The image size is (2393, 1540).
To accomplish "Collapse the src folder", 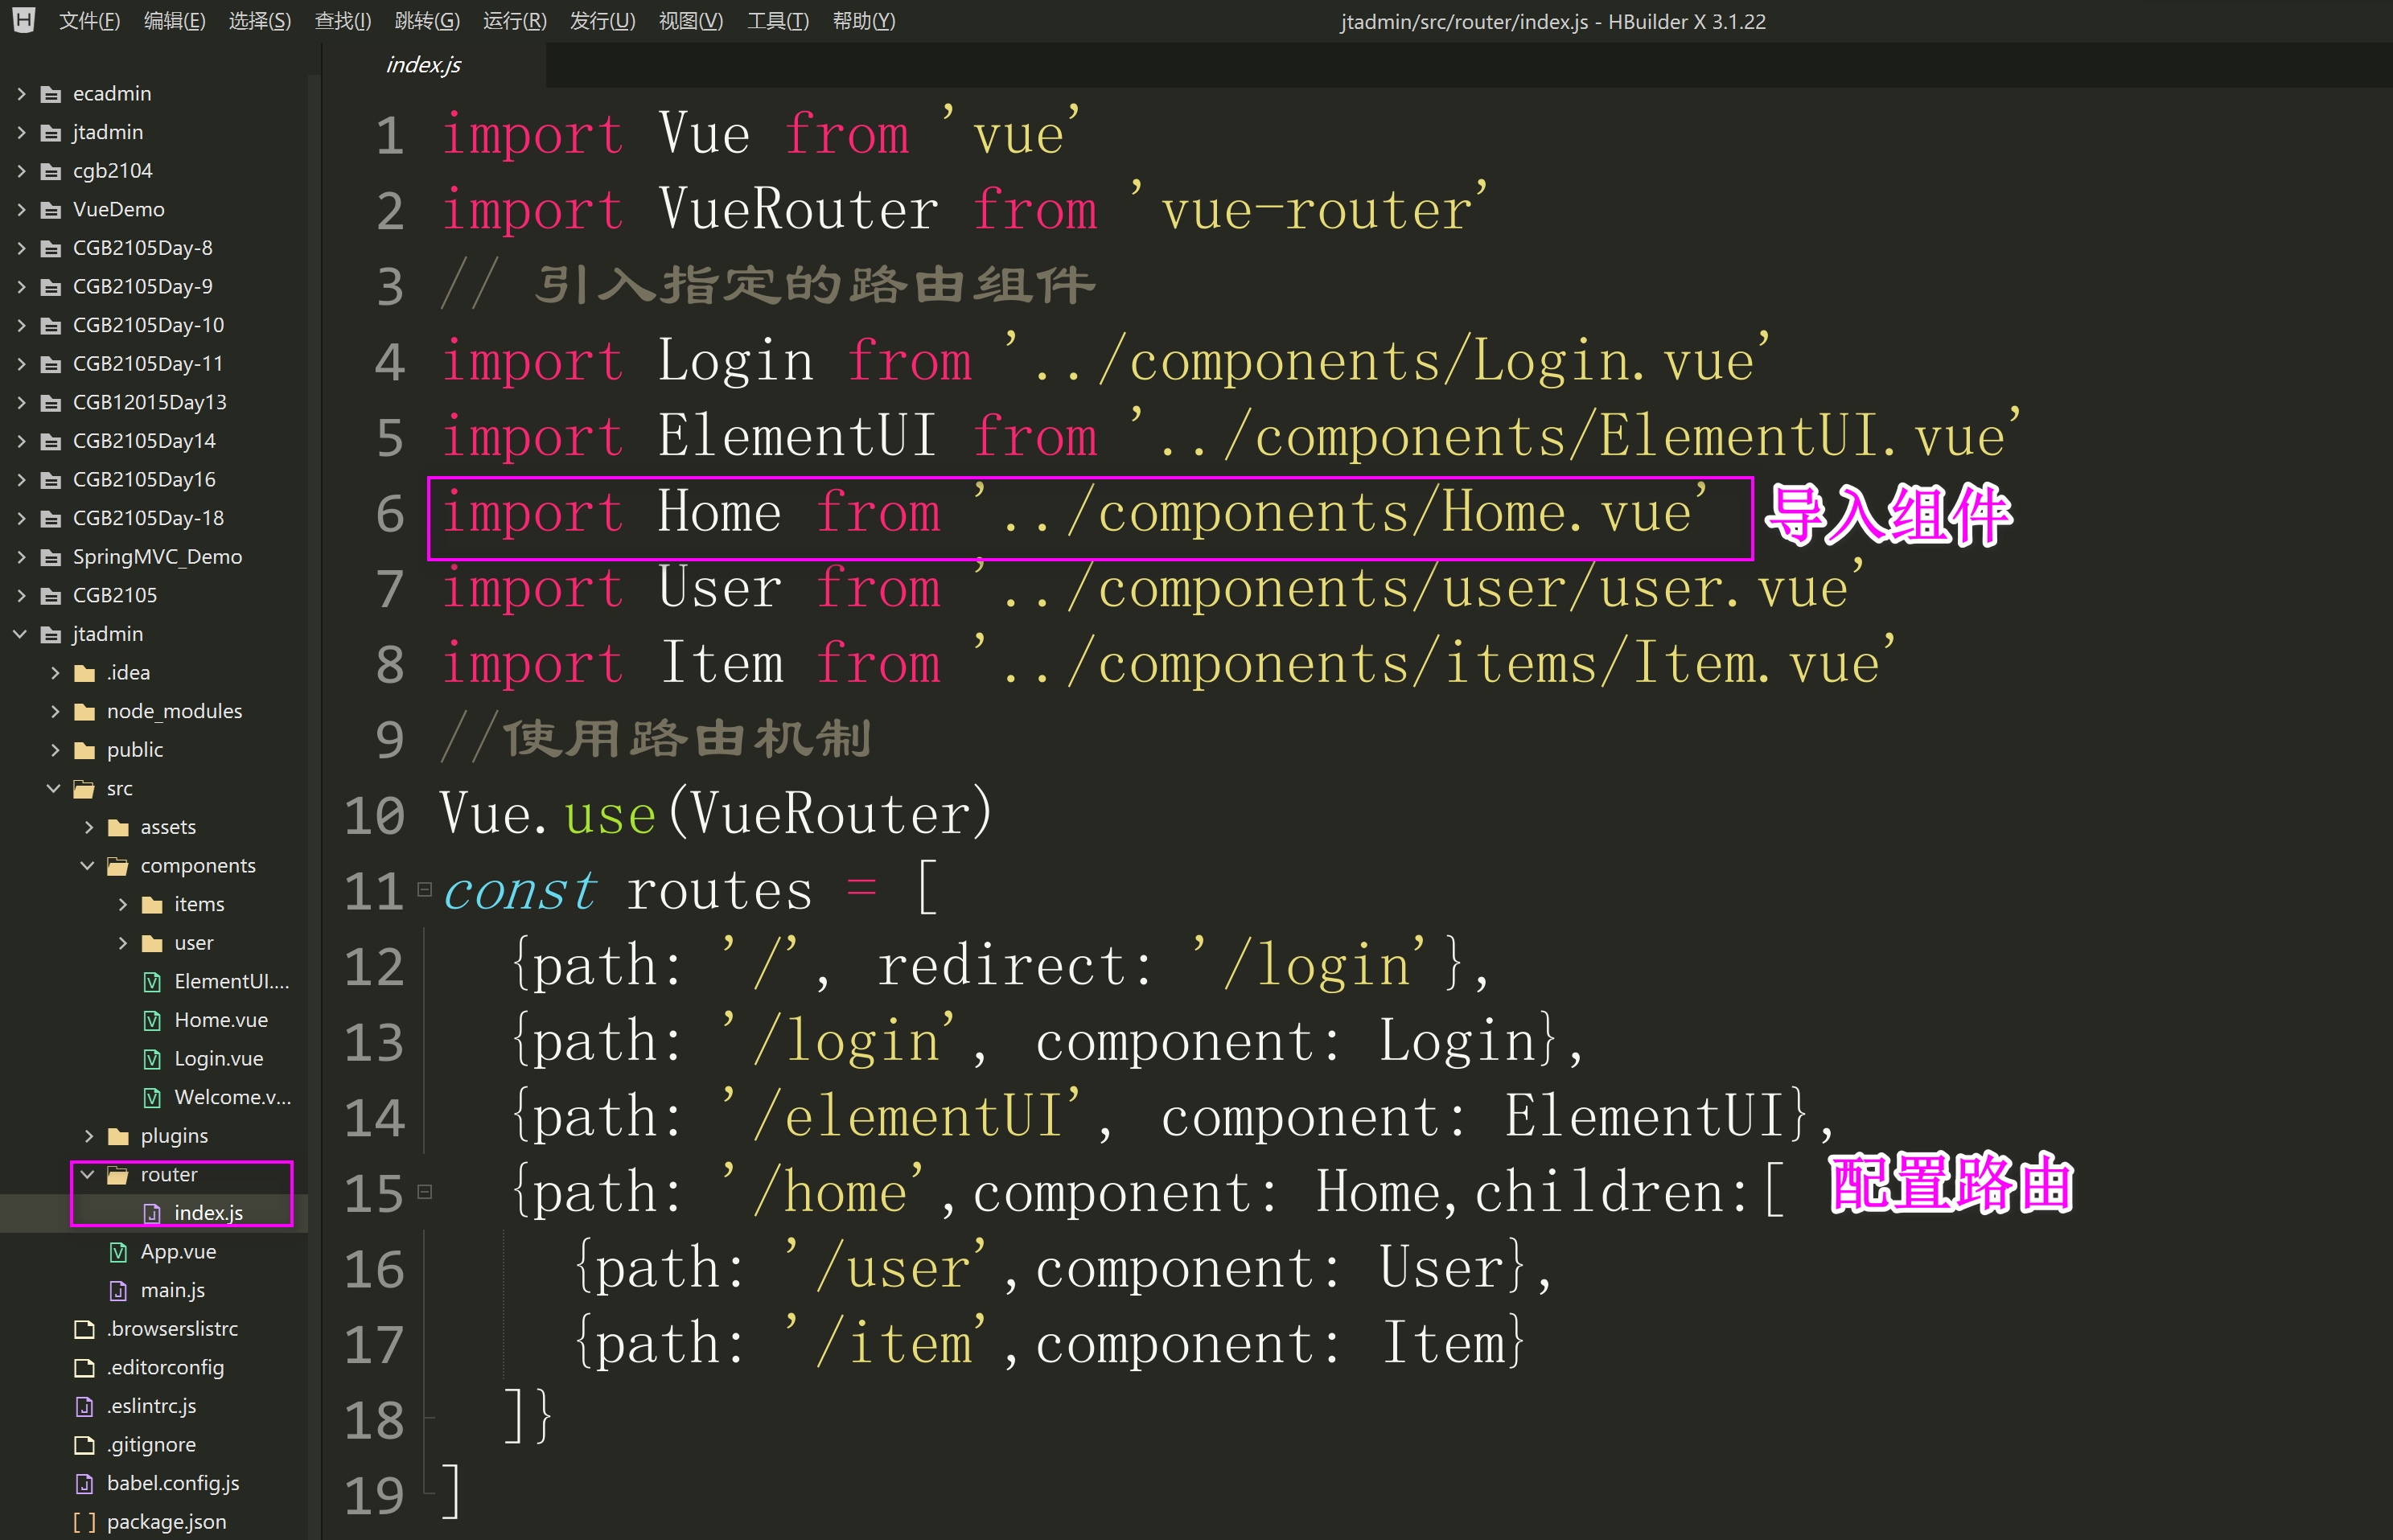I will [x=54, y=788].
